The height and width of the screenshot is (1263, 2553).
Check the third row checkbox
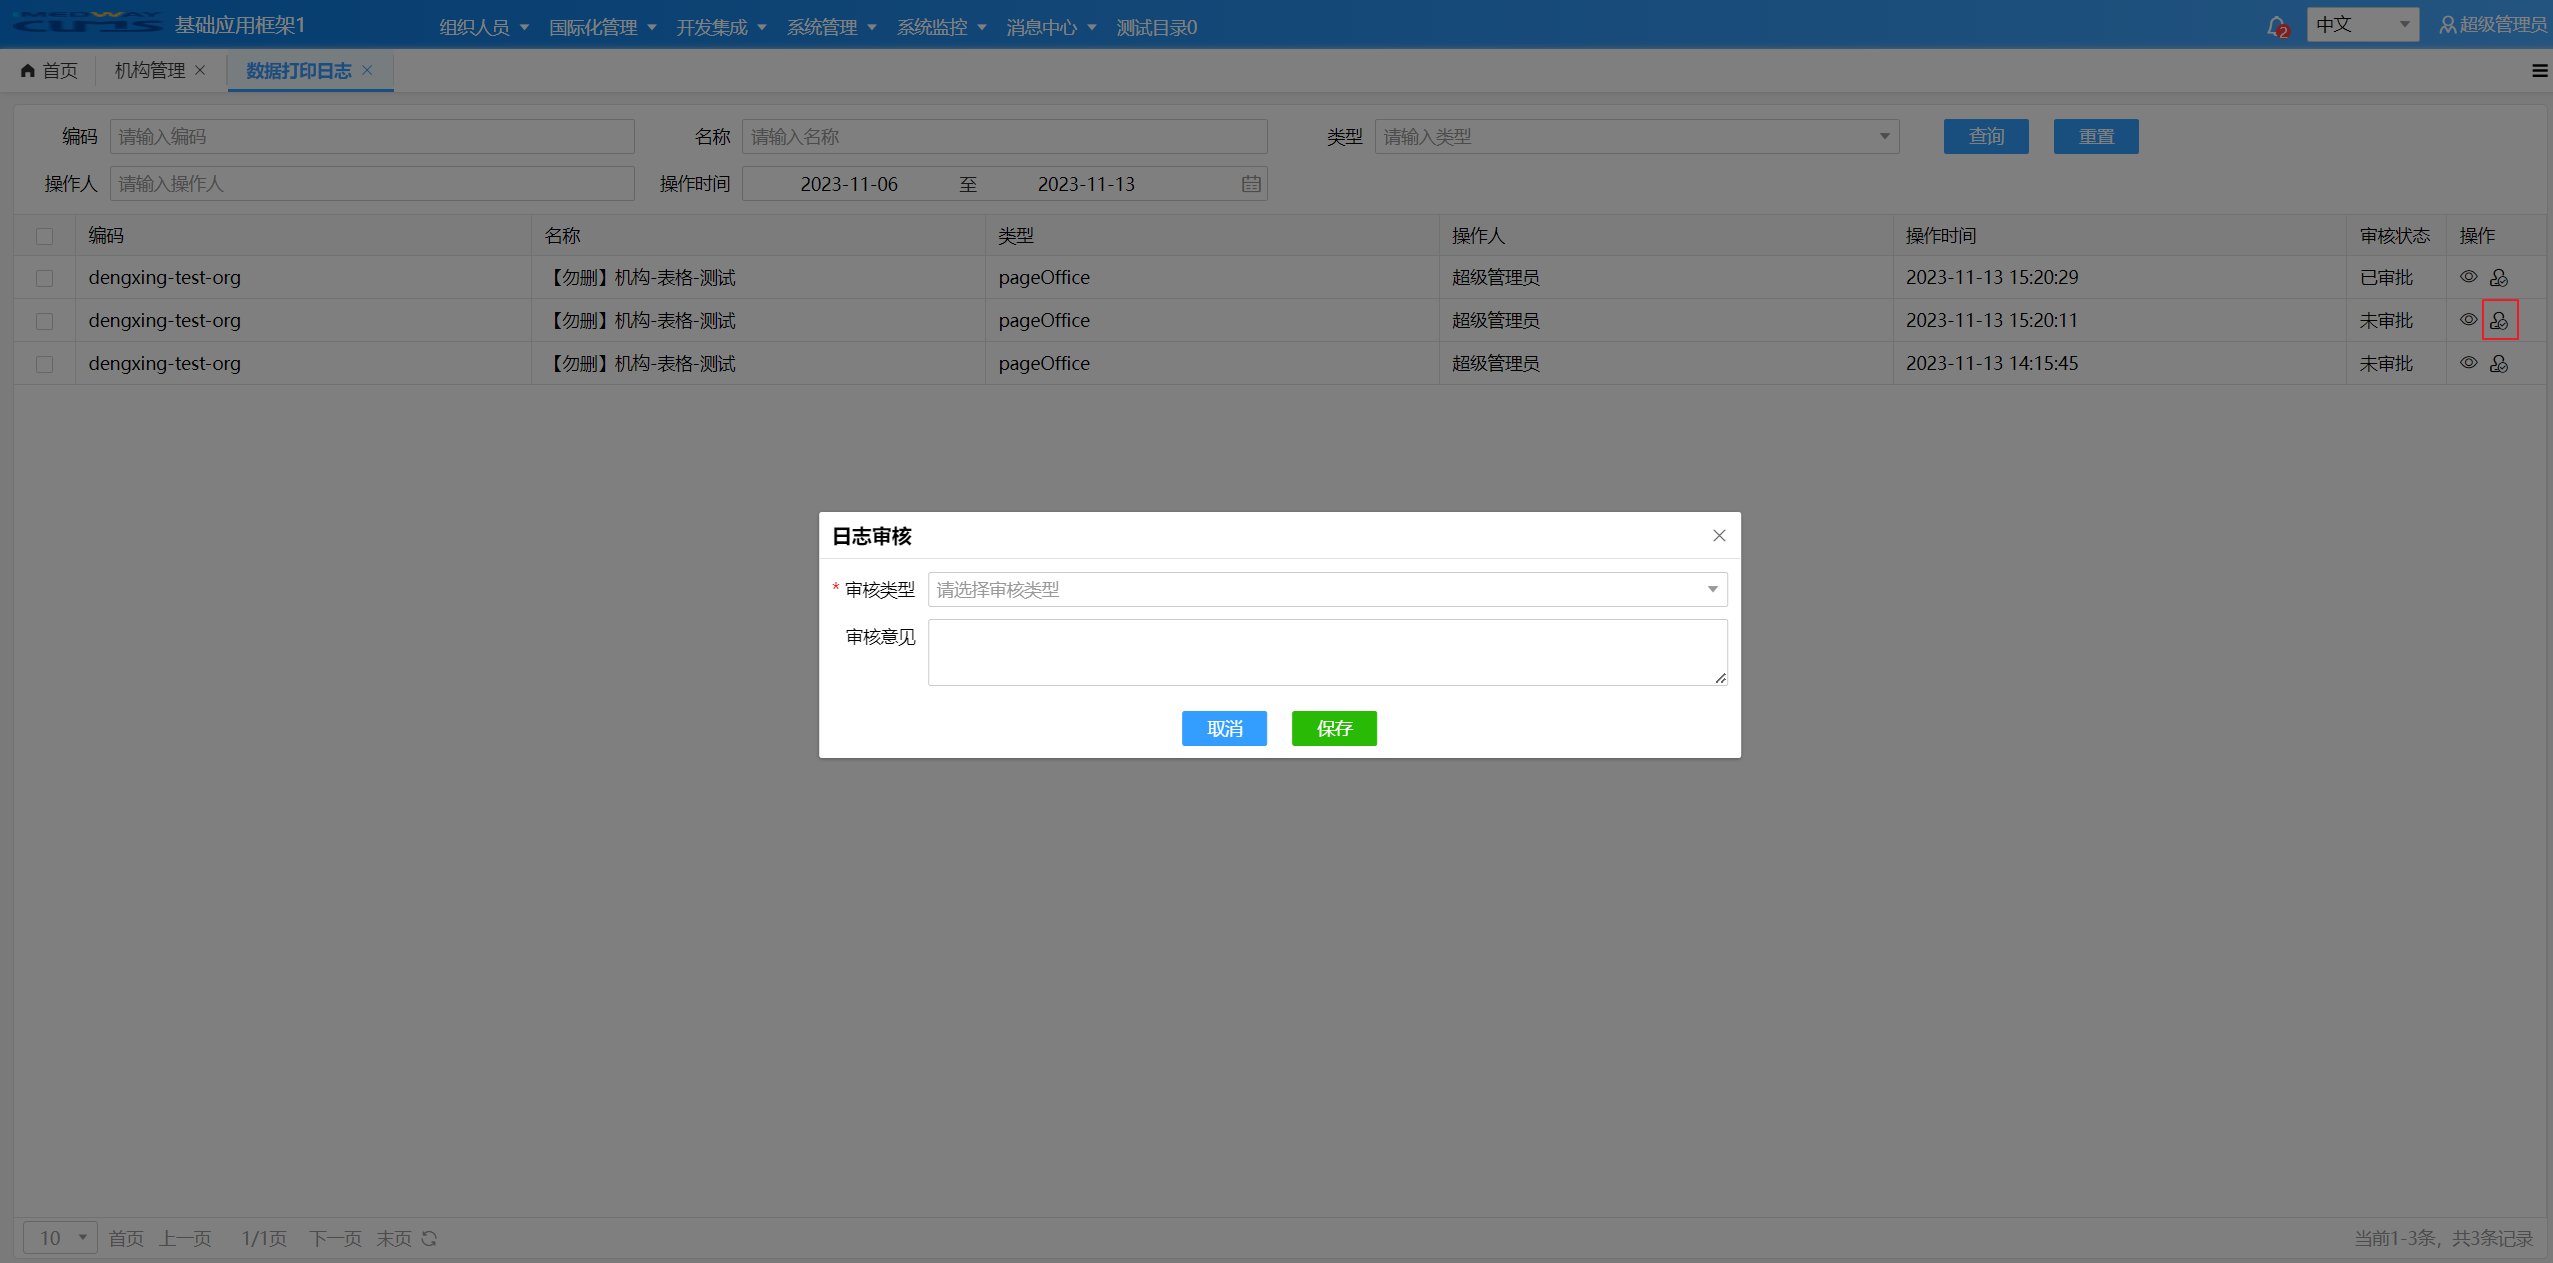coord(44,364)
